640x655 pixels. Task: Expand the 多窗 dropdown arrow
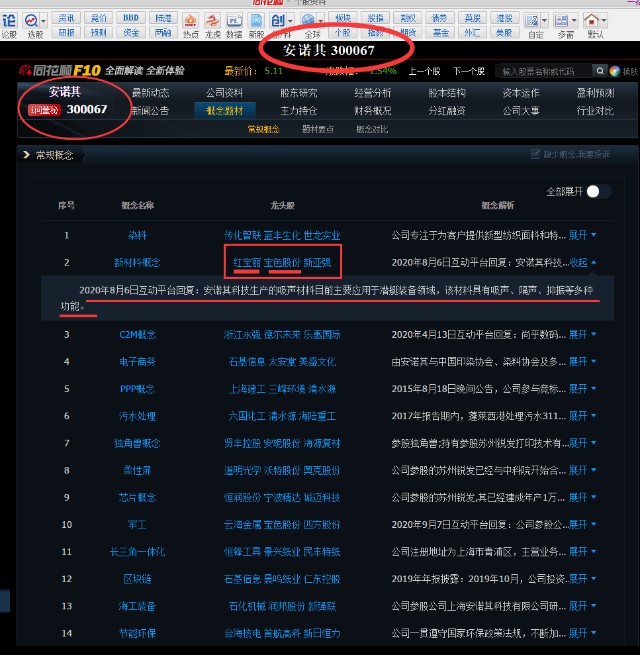(574, 20)
